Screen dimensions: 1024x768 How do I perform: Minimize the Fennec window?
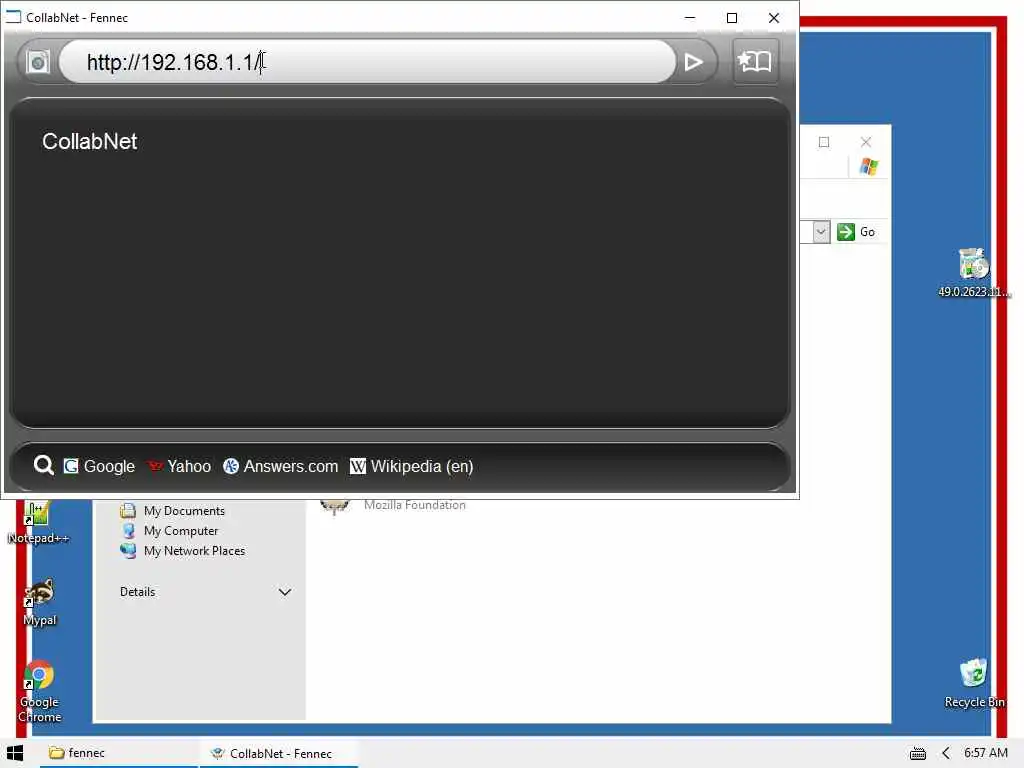click(690, 18)
